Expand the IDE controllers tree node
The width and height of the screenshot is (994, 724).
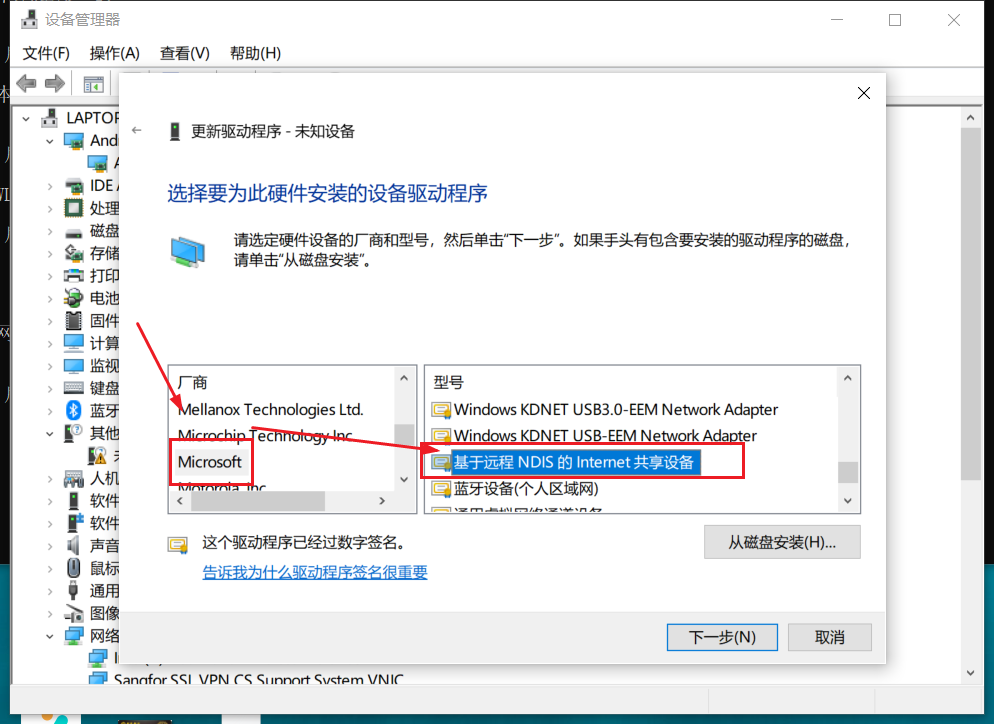(x=50, y=186)
